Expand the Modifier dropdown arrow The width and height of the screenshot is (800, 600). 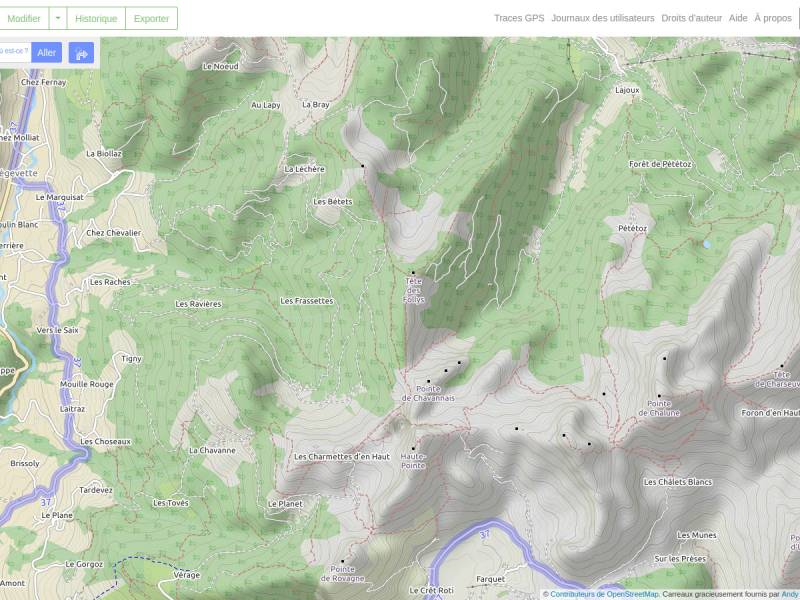[x=58, y=18]
